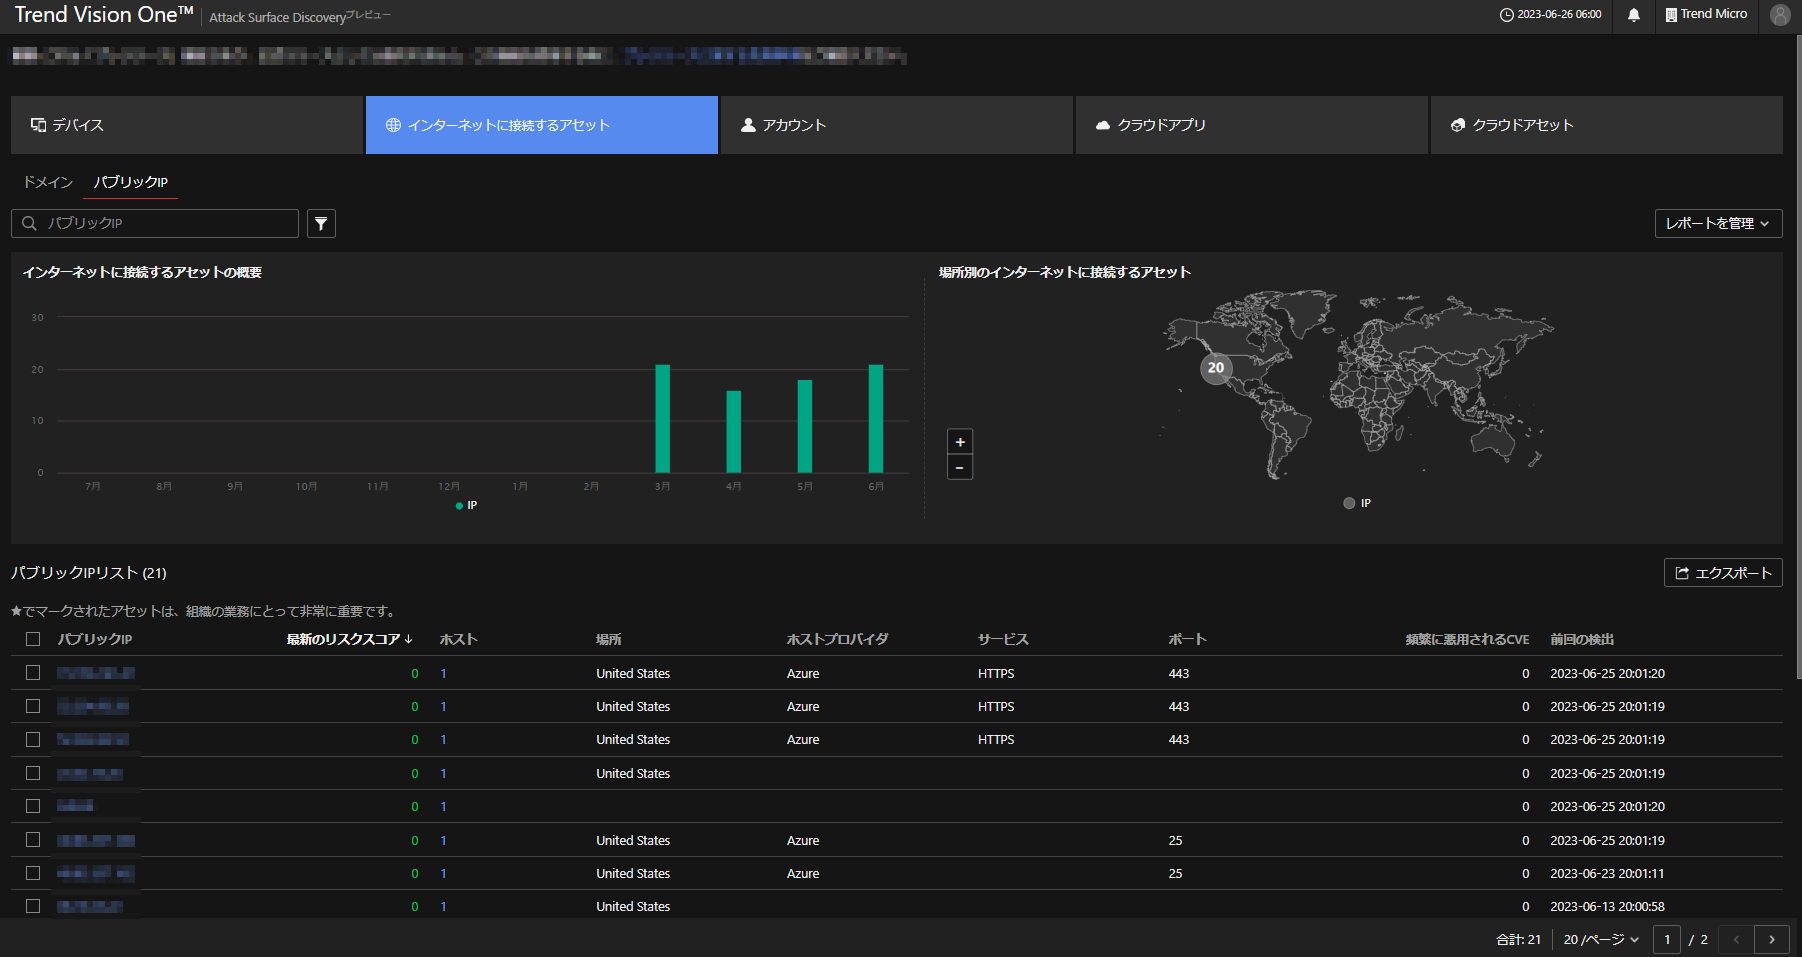This screenshot has width=1802, height=957.
Task: Click the clock timestamp icon in header
Action: (1506, 15)
